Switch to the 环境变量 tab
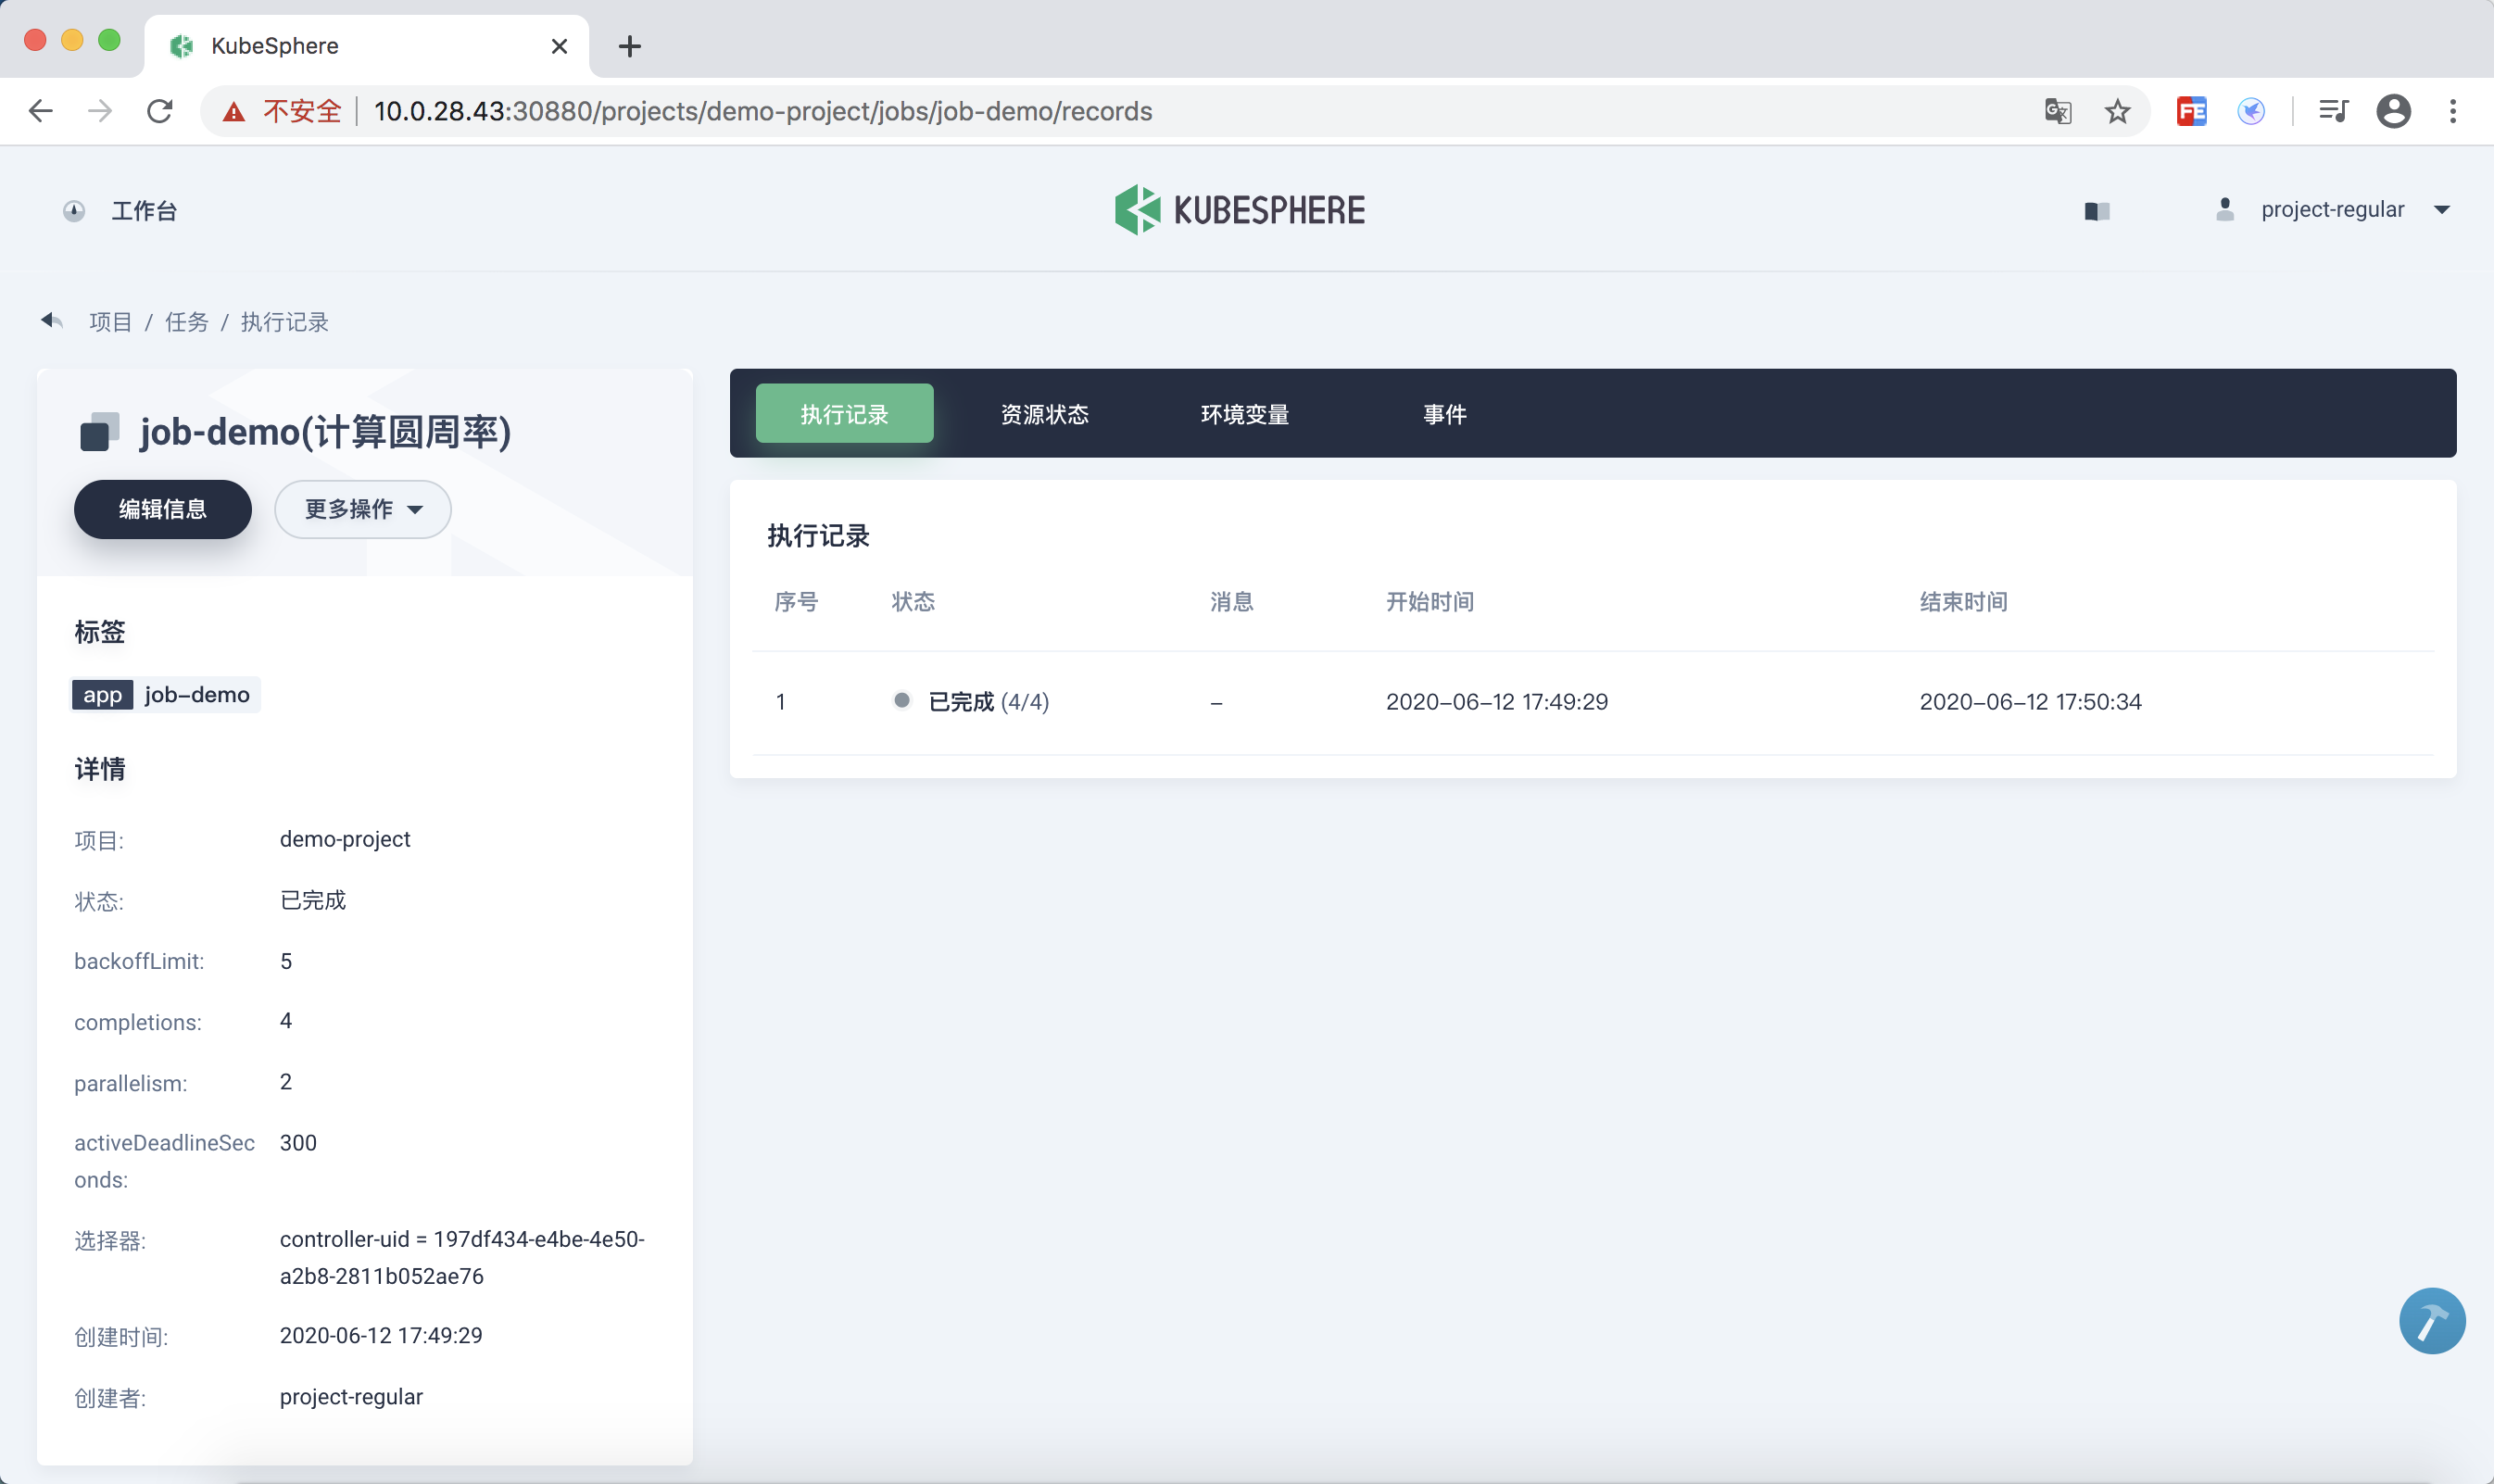The height and width of the screenshot is (1484, 2494). [1244, 414]
